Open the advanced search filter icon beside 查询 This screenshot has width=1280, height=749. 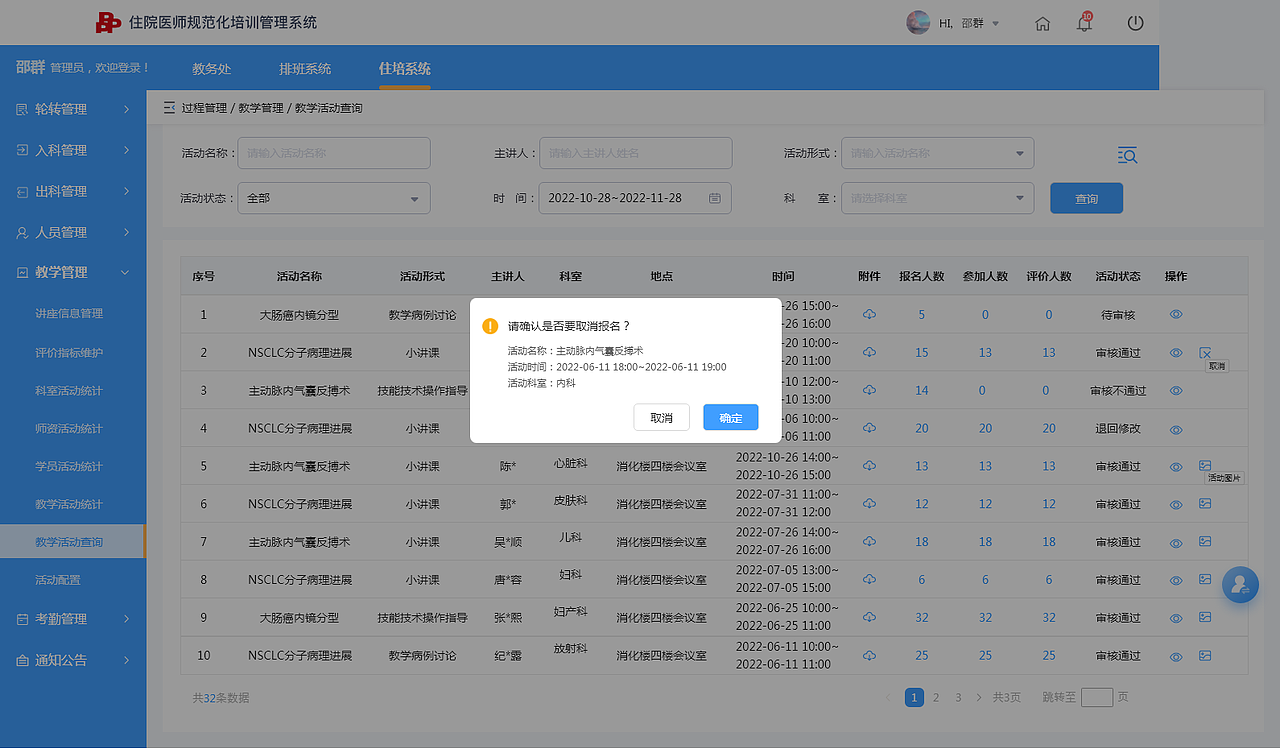pyautogui.click(x=1127, y=155)
